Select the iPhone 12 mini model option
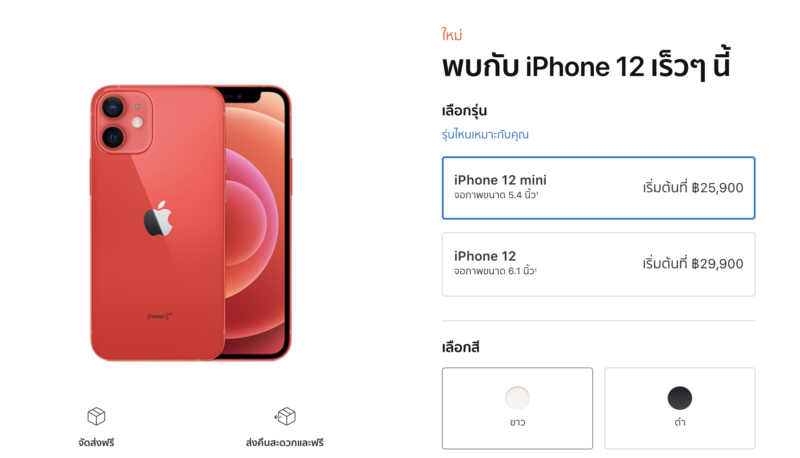The height and width of the screenshot is (458, 800). click(x=598, y=188)
